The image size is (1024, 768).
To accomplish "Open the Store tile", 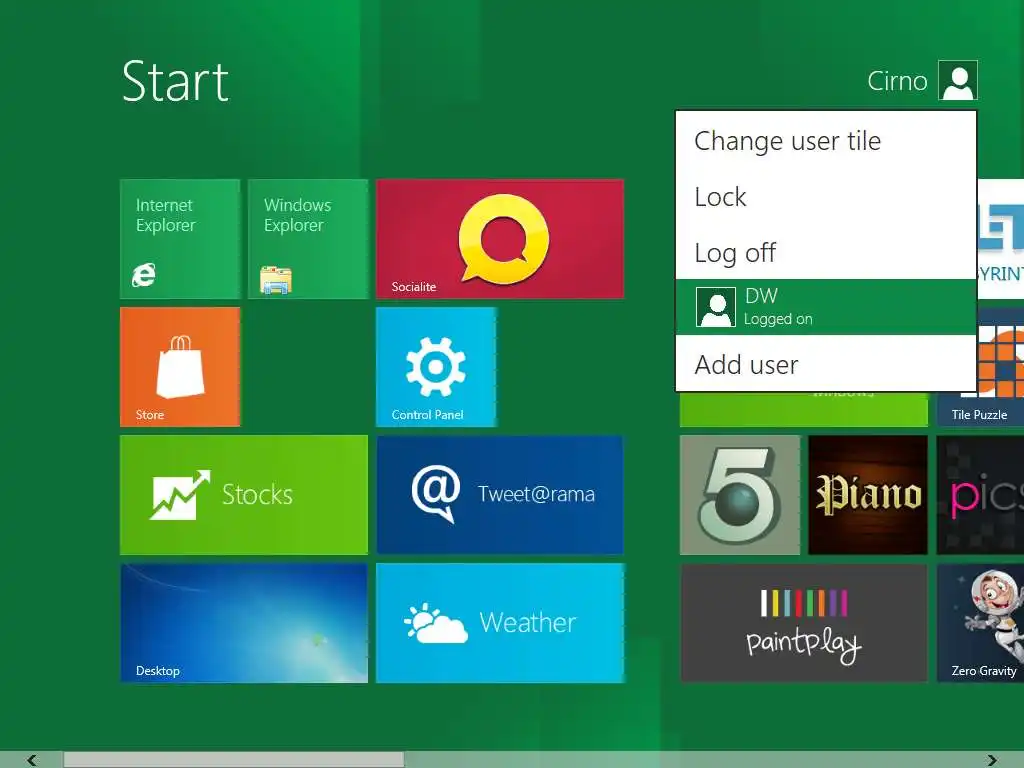I will (180, 367).
